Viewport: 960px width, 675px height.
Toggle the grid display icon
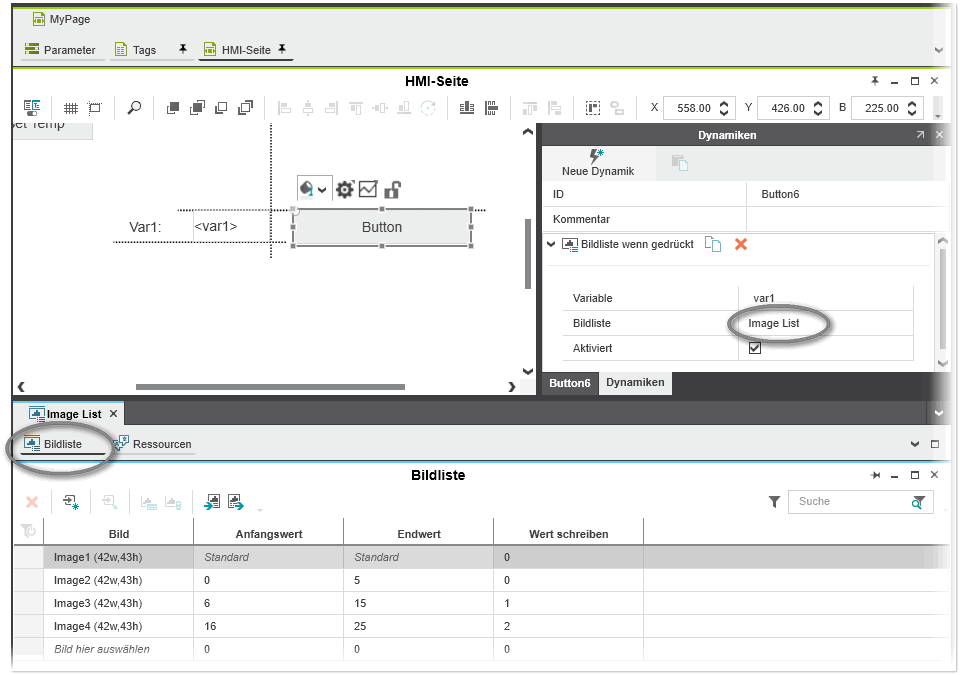[x=71, y=108]
